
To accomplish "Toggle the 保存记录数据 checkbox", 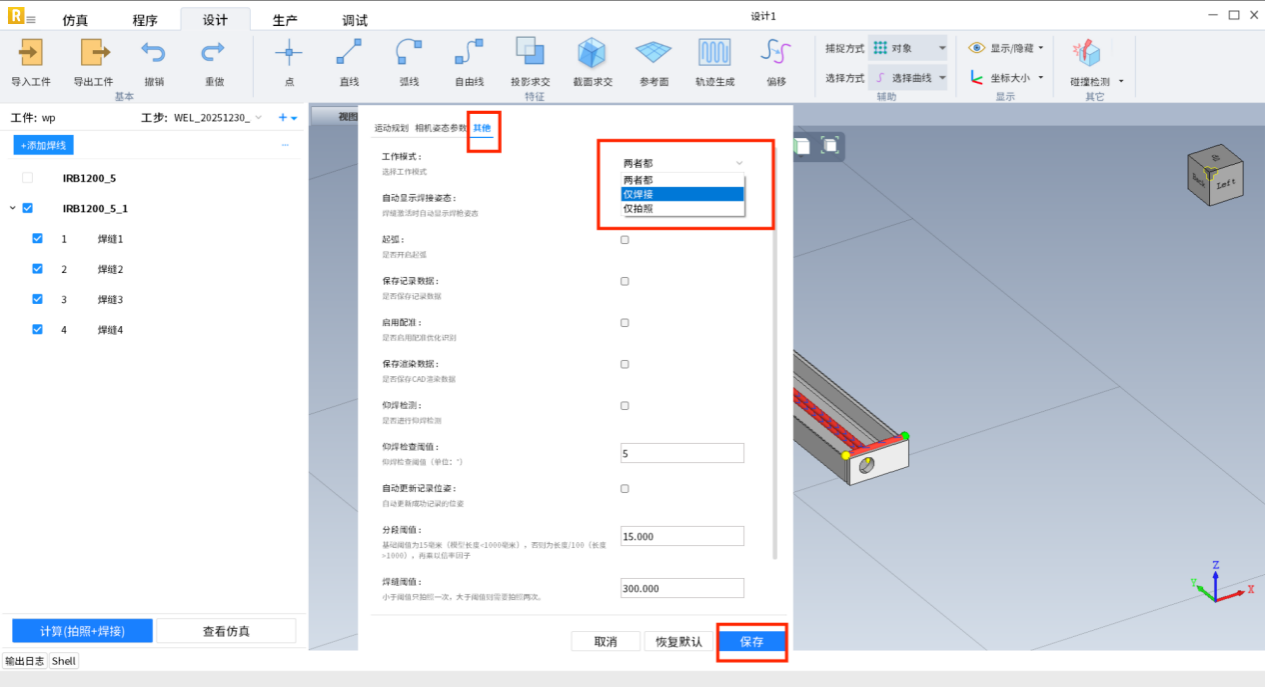I will (x=625, y=282).
